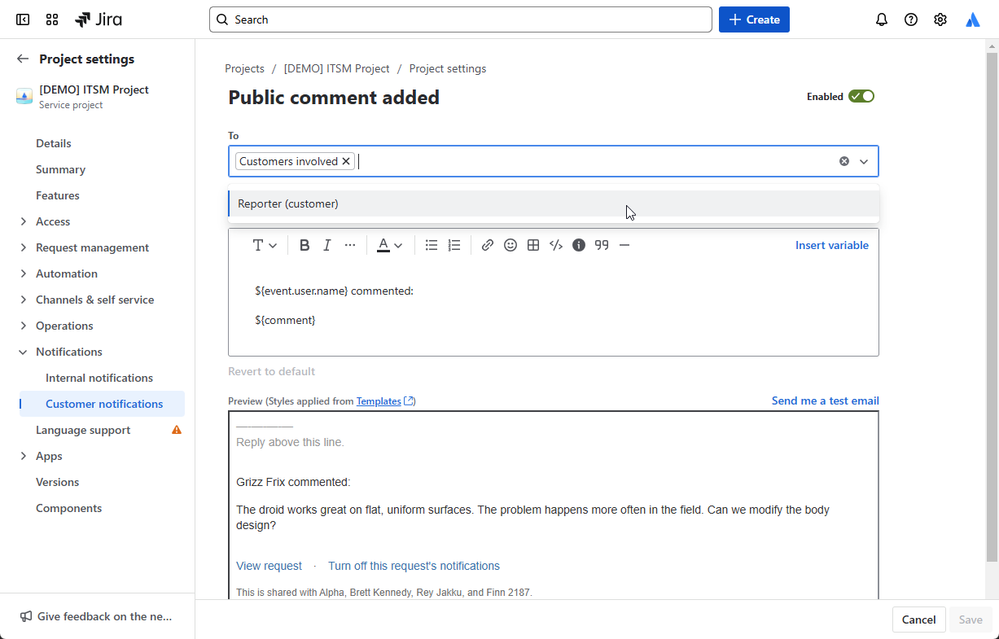999x639 pixels.
Task: Collapse the Notifications section
Action: [24, 352]
